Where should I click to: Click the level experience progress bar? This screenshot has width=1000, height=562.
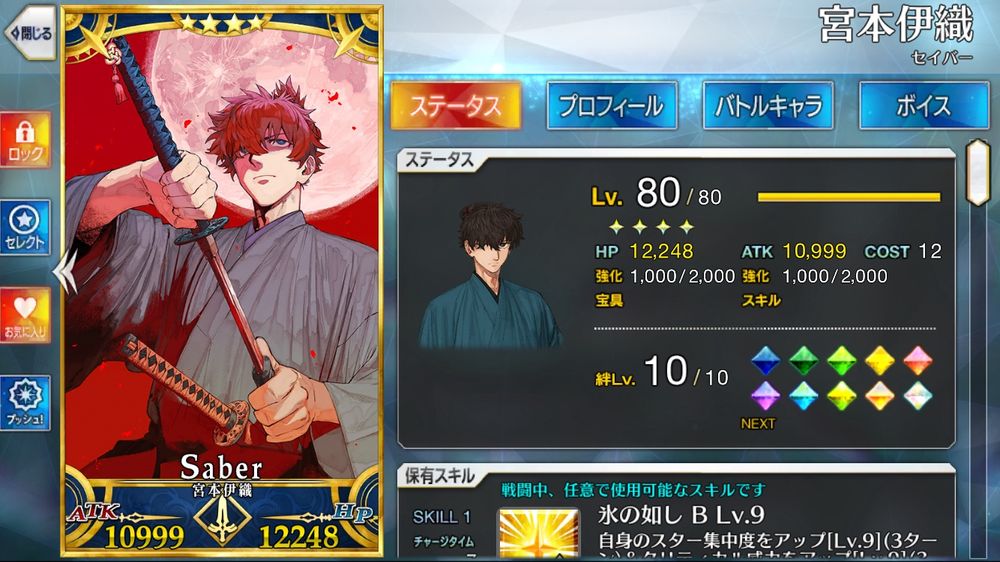tap(849, 197)
